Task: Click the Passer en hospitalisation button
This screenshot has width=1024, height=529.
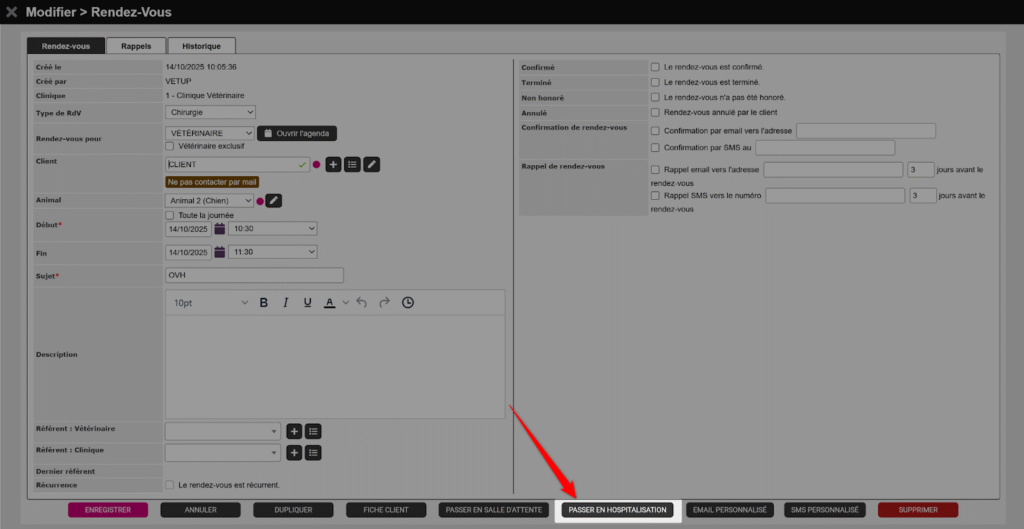Action: click(617, 510)
